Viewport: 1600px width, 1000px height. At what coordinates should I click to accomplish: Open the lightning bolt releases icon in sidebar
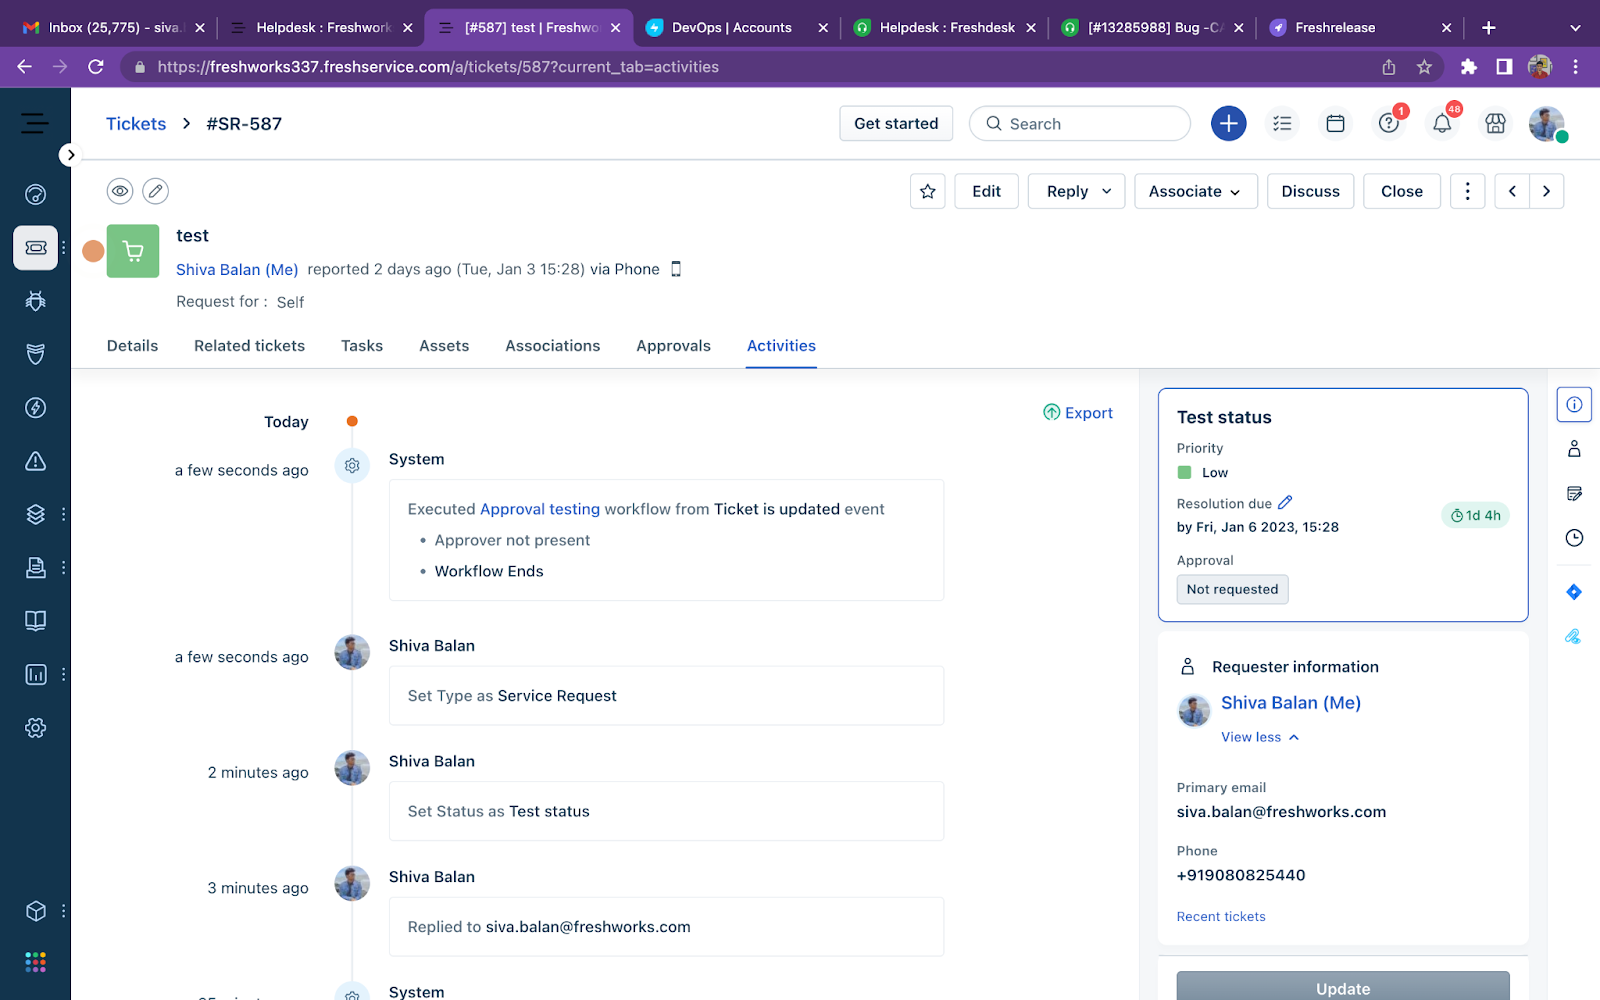[35, 408]
